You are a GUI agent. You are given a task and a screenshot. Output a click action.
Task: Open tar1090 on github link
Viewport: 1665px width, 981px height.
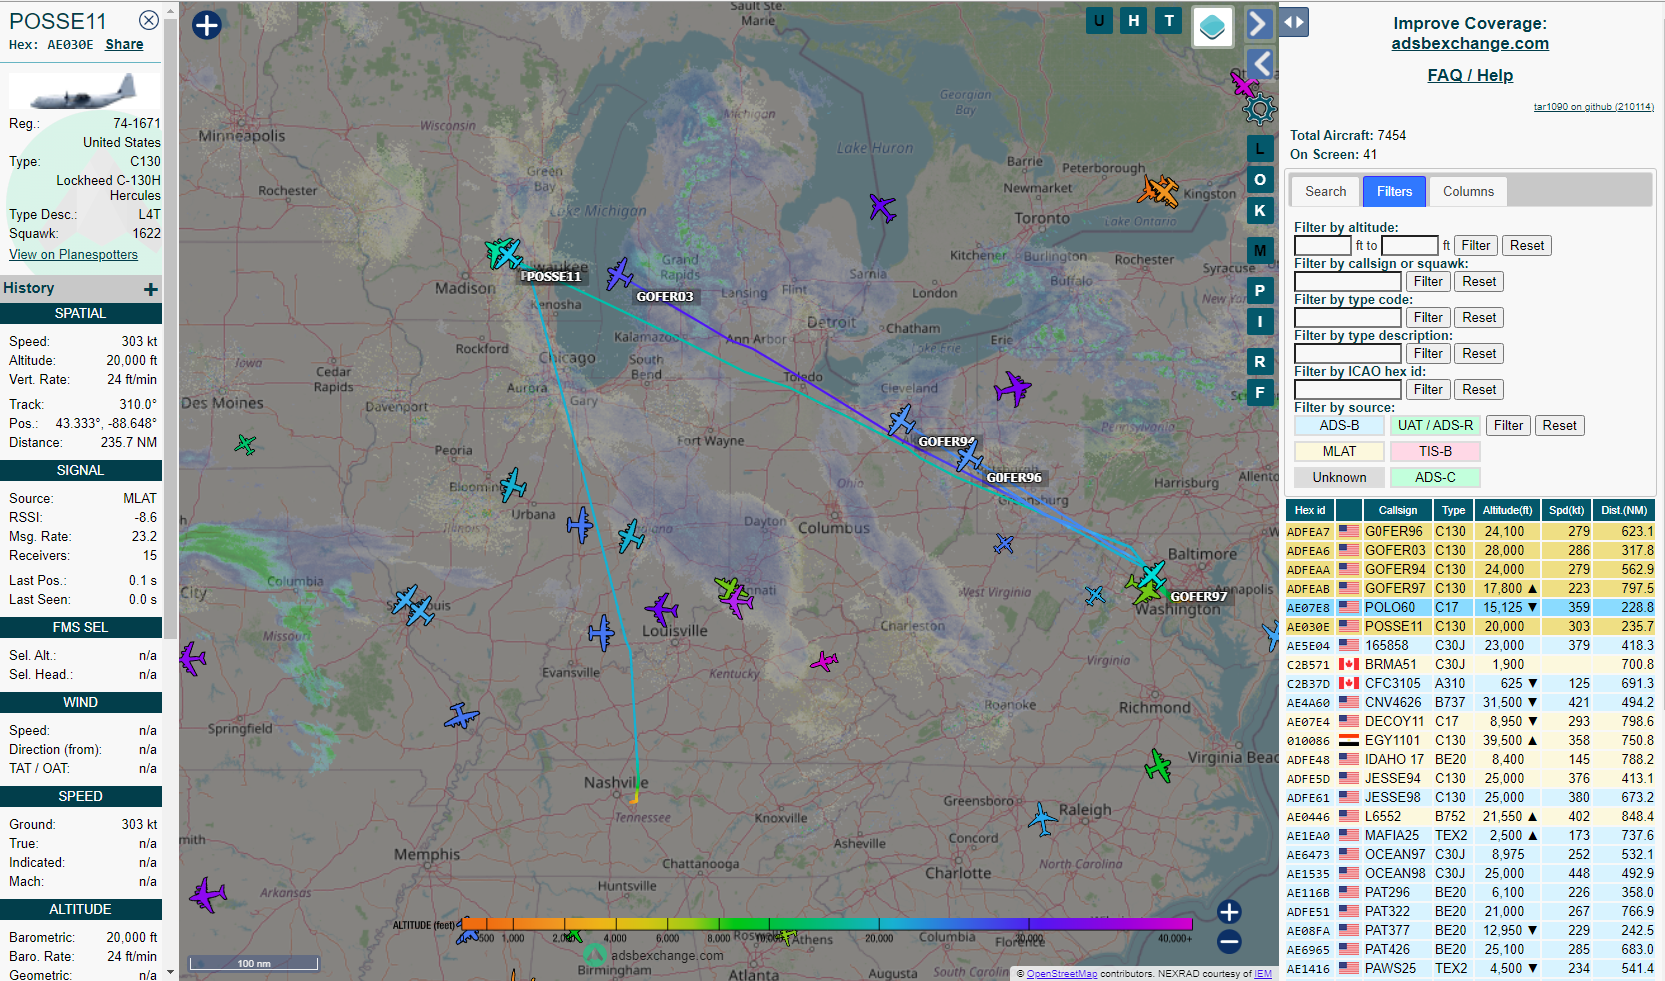coord(1594,107)
